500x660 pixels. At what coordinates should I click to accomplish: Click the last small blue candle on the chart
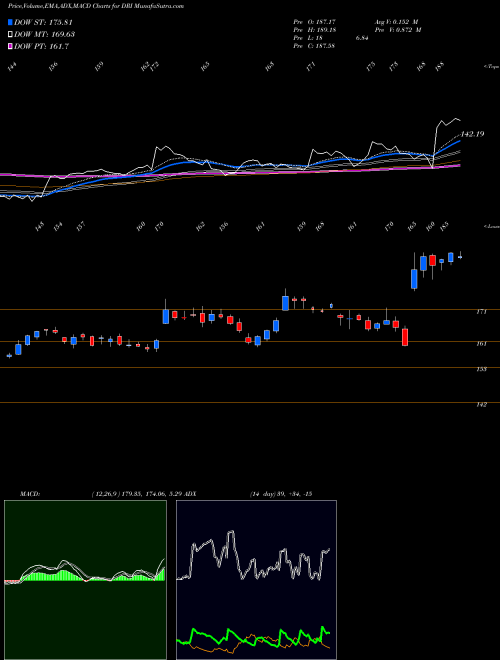tap(460, 257)
